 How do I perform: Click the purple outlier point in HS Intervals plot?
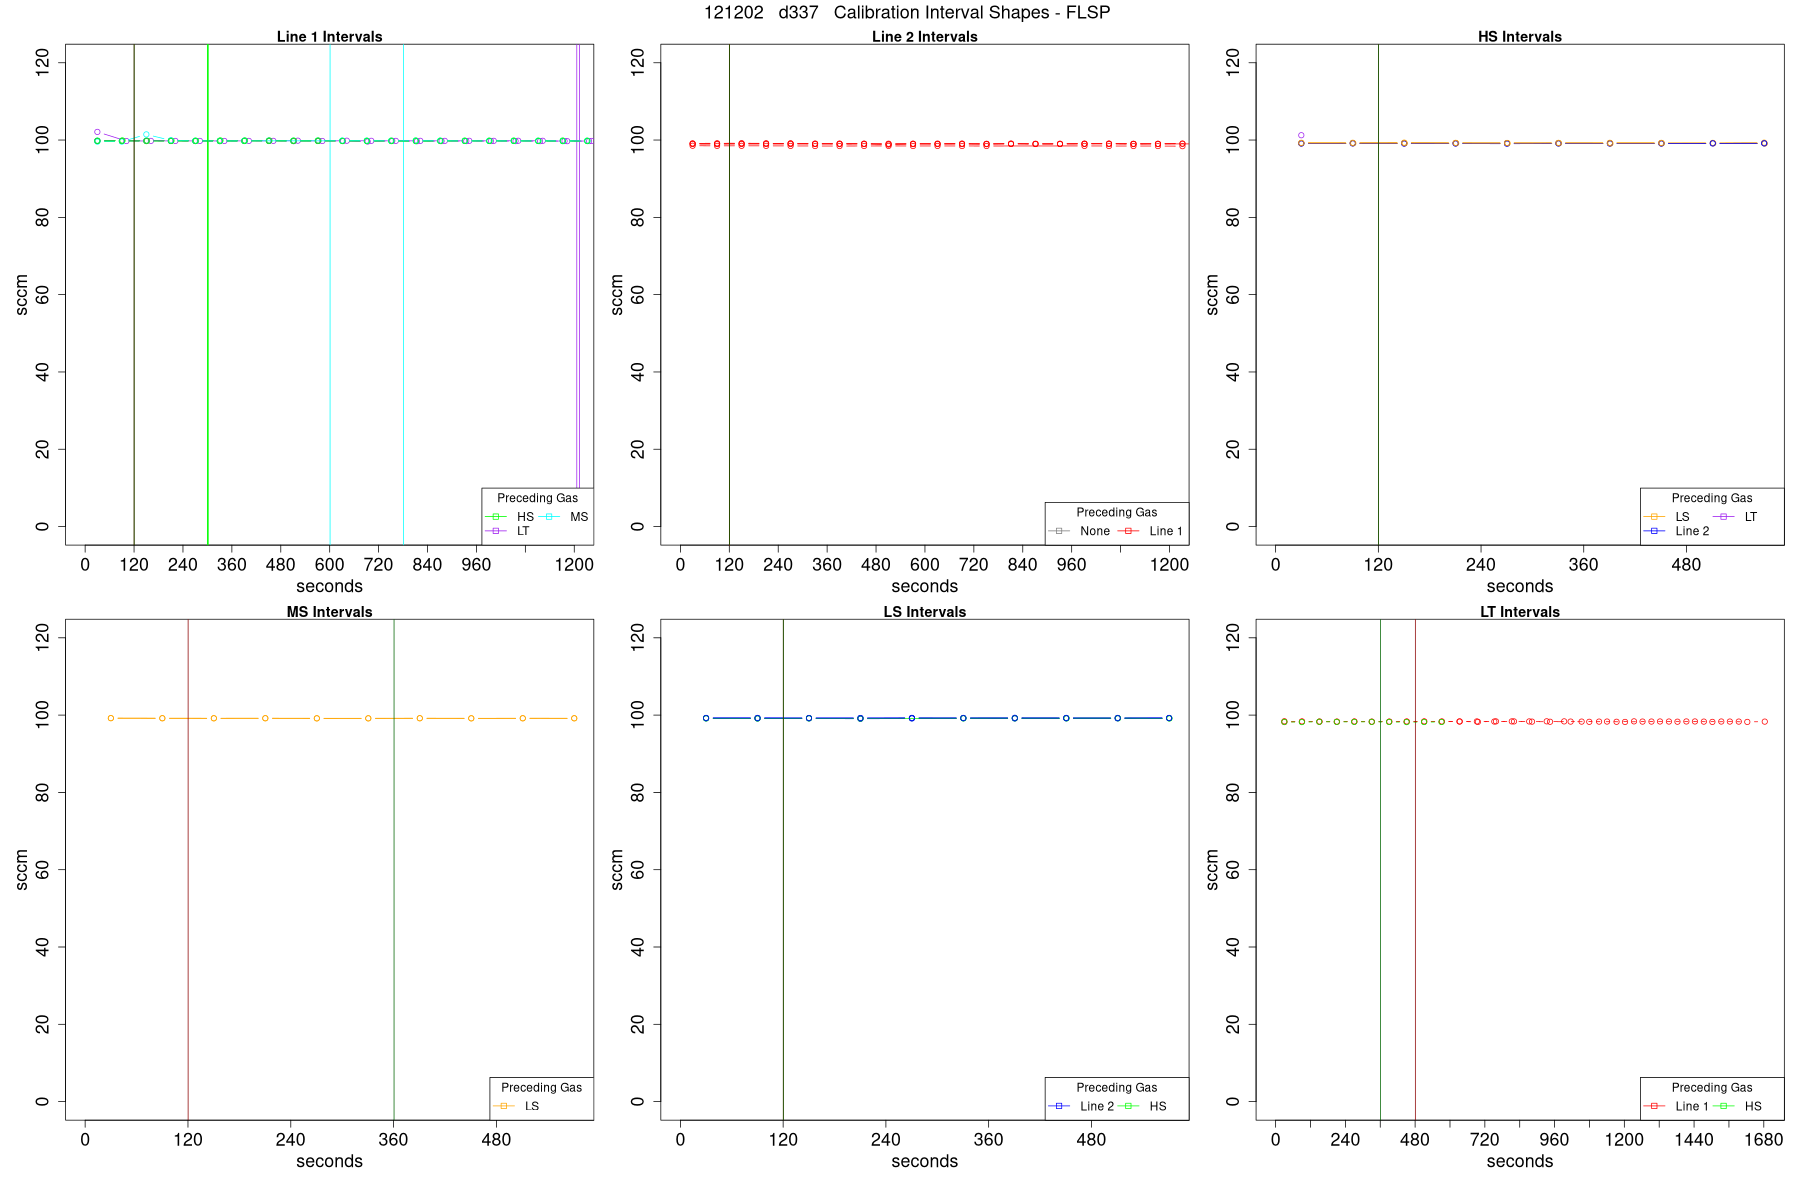point(1301,135)
